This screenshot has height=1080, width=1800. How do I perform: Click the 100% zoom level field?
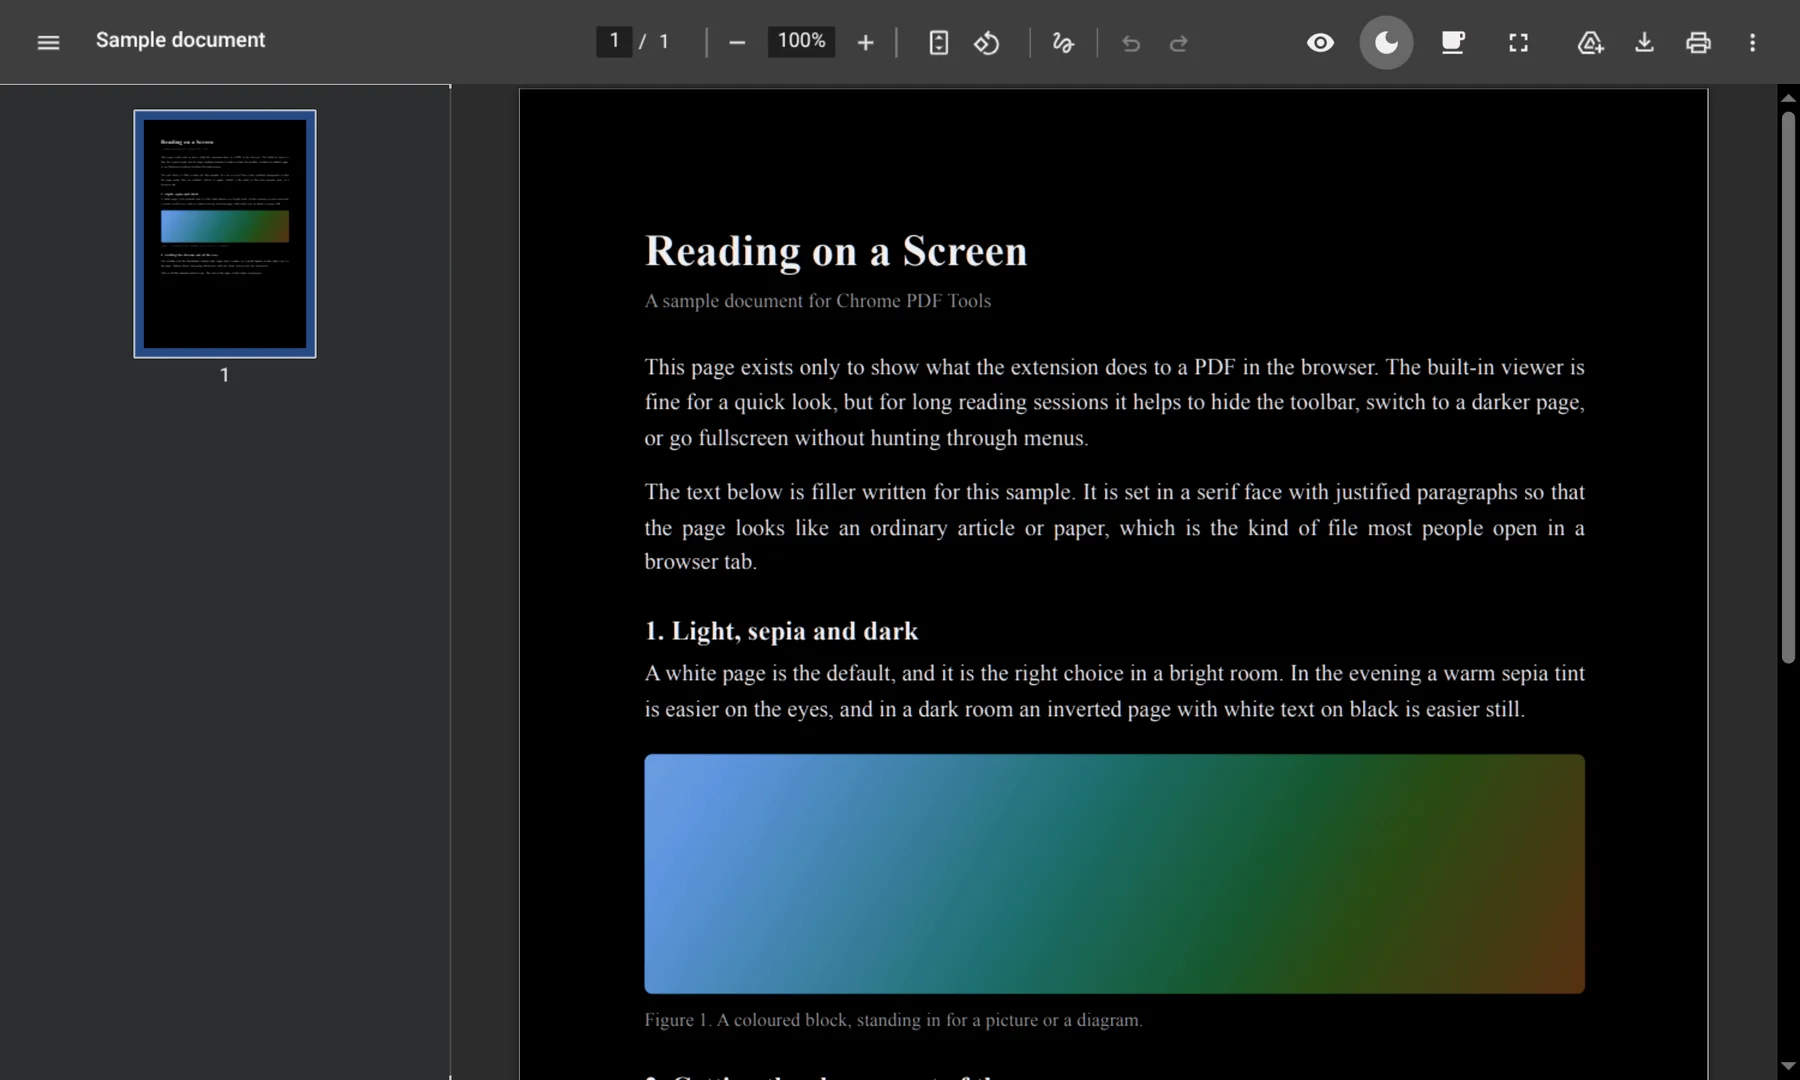coord(801,41)
